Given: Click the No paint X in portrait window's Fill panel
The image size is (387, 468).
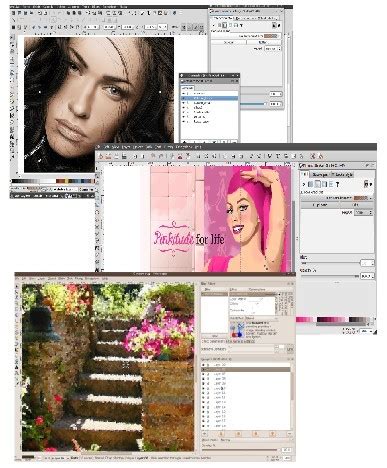Looking at the screenshot, I should pyautogui.click(x=215, y=25).
